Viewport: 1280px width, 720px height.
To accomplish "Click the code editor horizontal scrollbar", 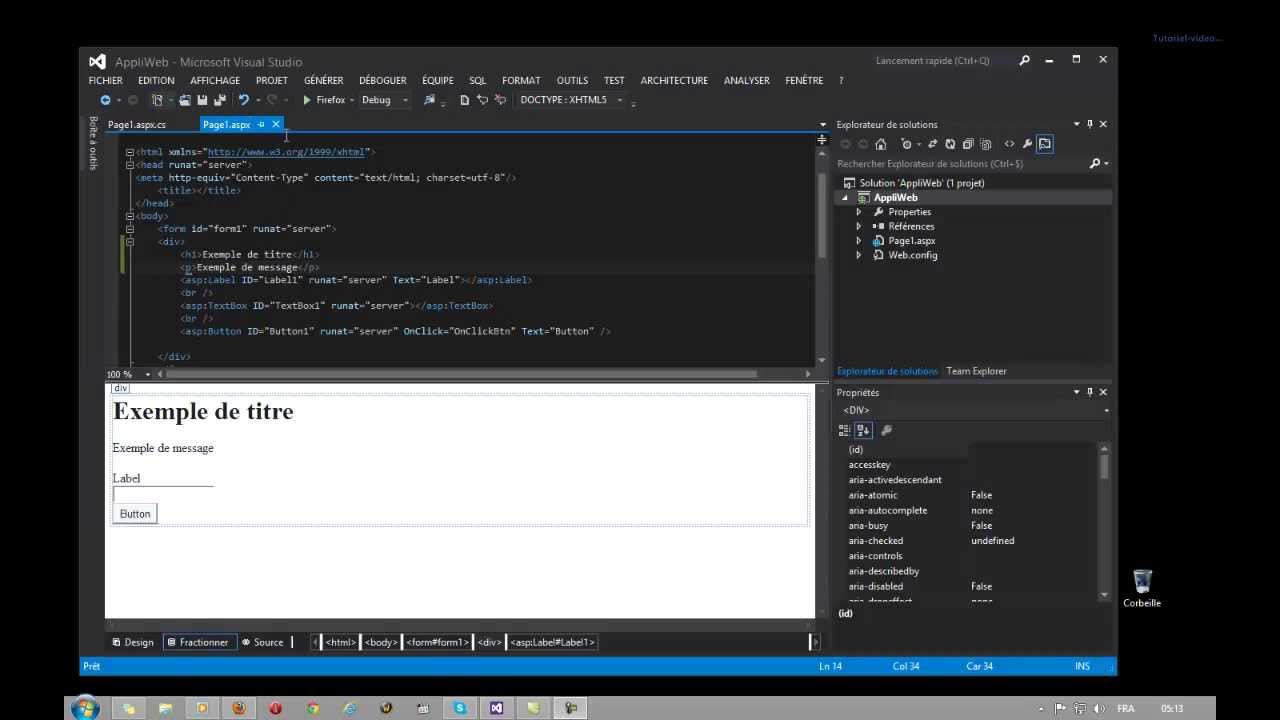I will coord(460,374).
